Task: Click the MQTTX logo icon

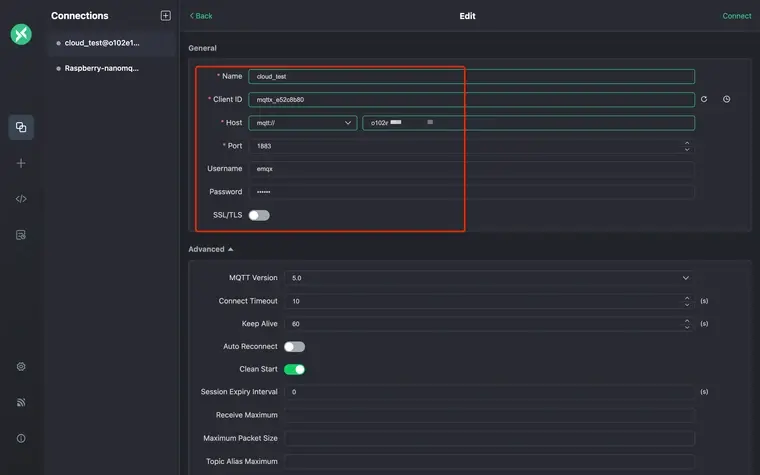Action: (21, 34)
